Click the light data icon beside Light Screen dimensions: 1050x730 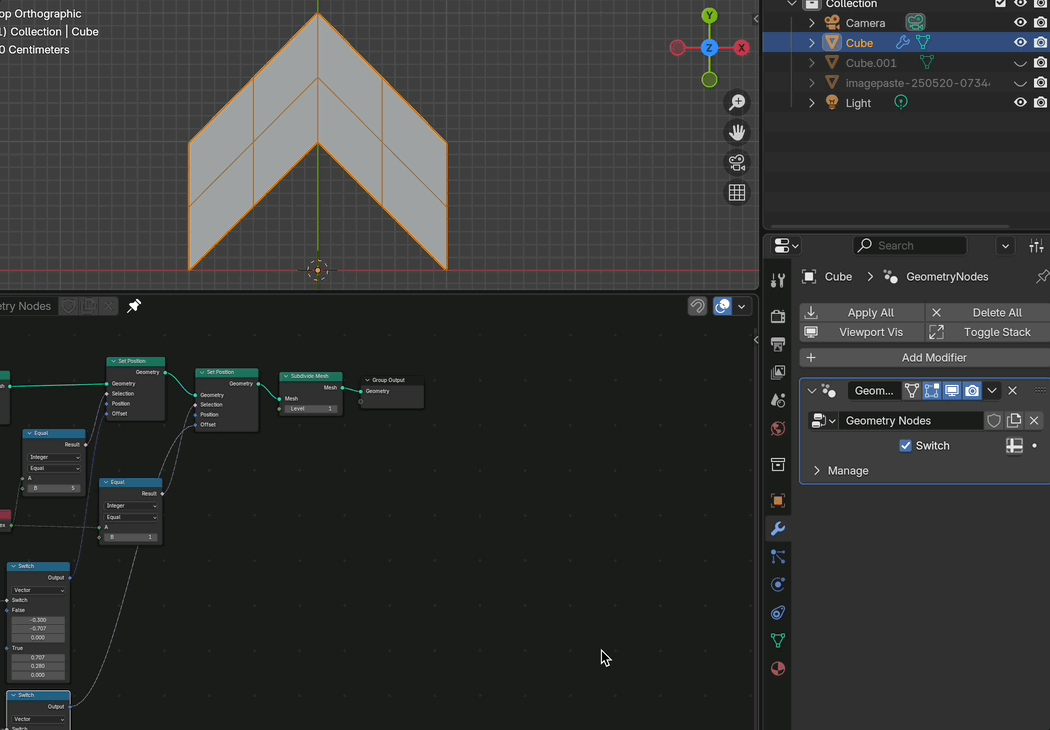(901, 102)
